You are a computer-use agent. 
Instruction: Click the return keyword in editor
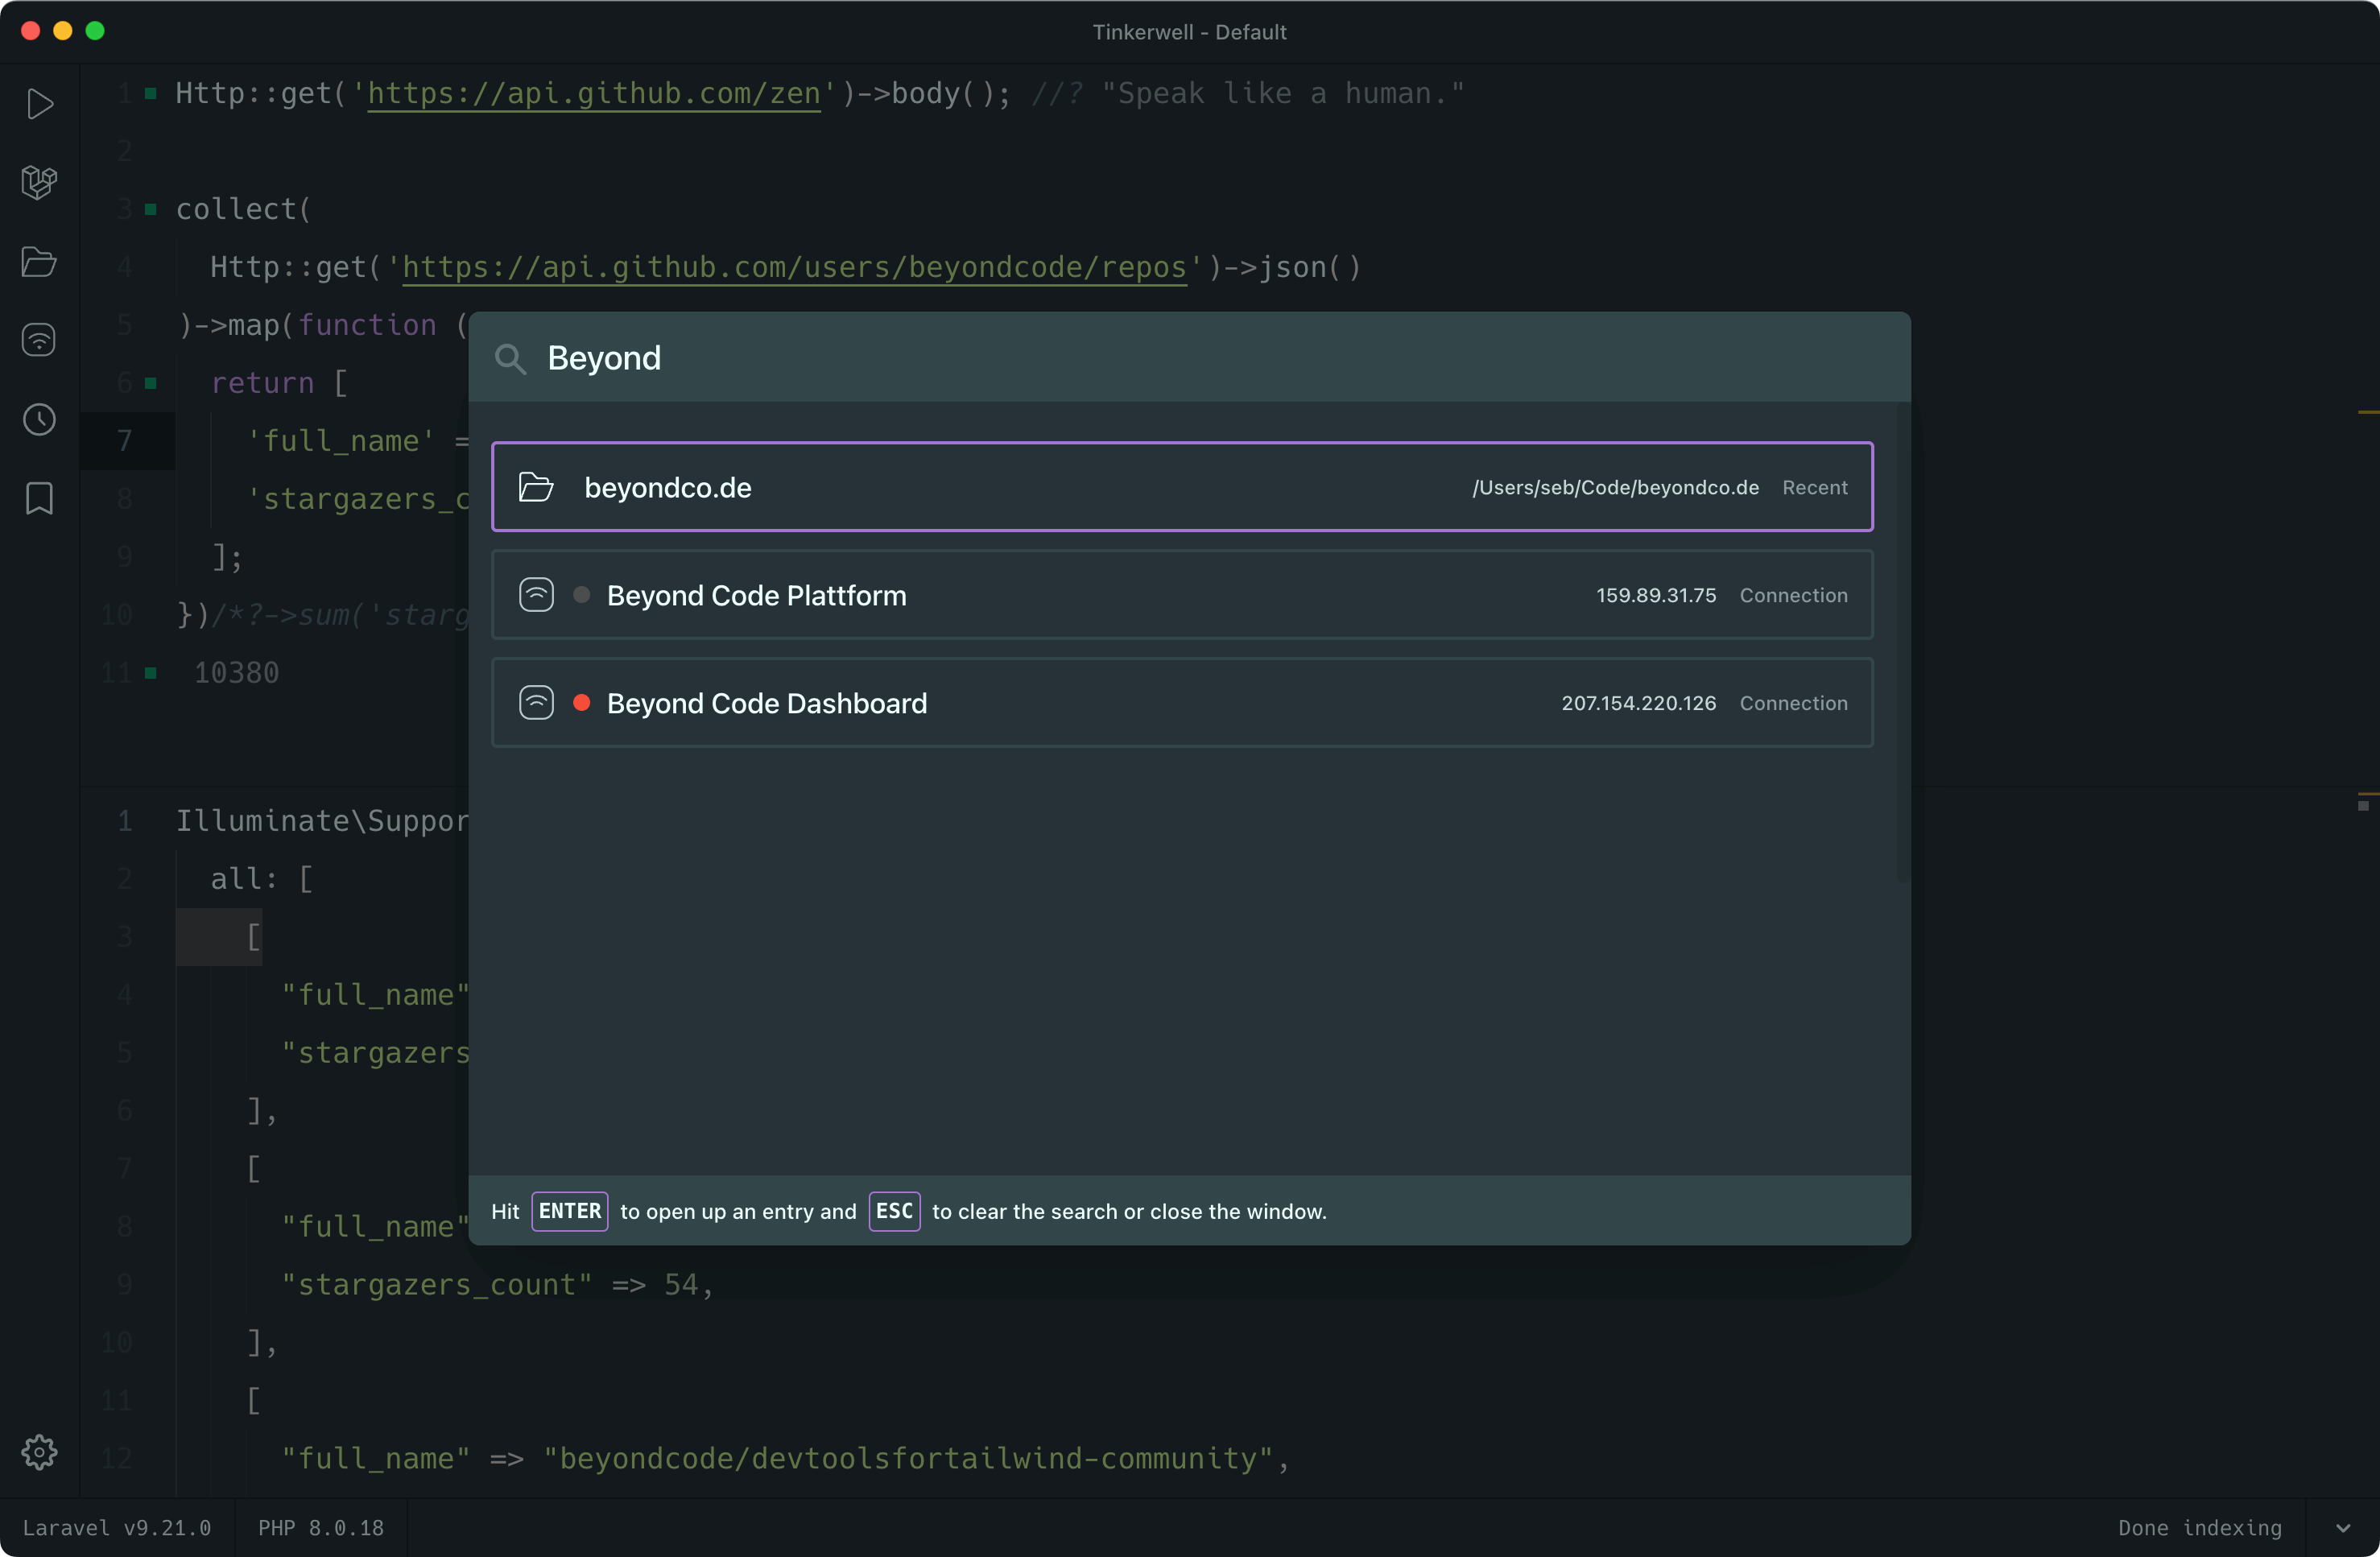(262, 383)
